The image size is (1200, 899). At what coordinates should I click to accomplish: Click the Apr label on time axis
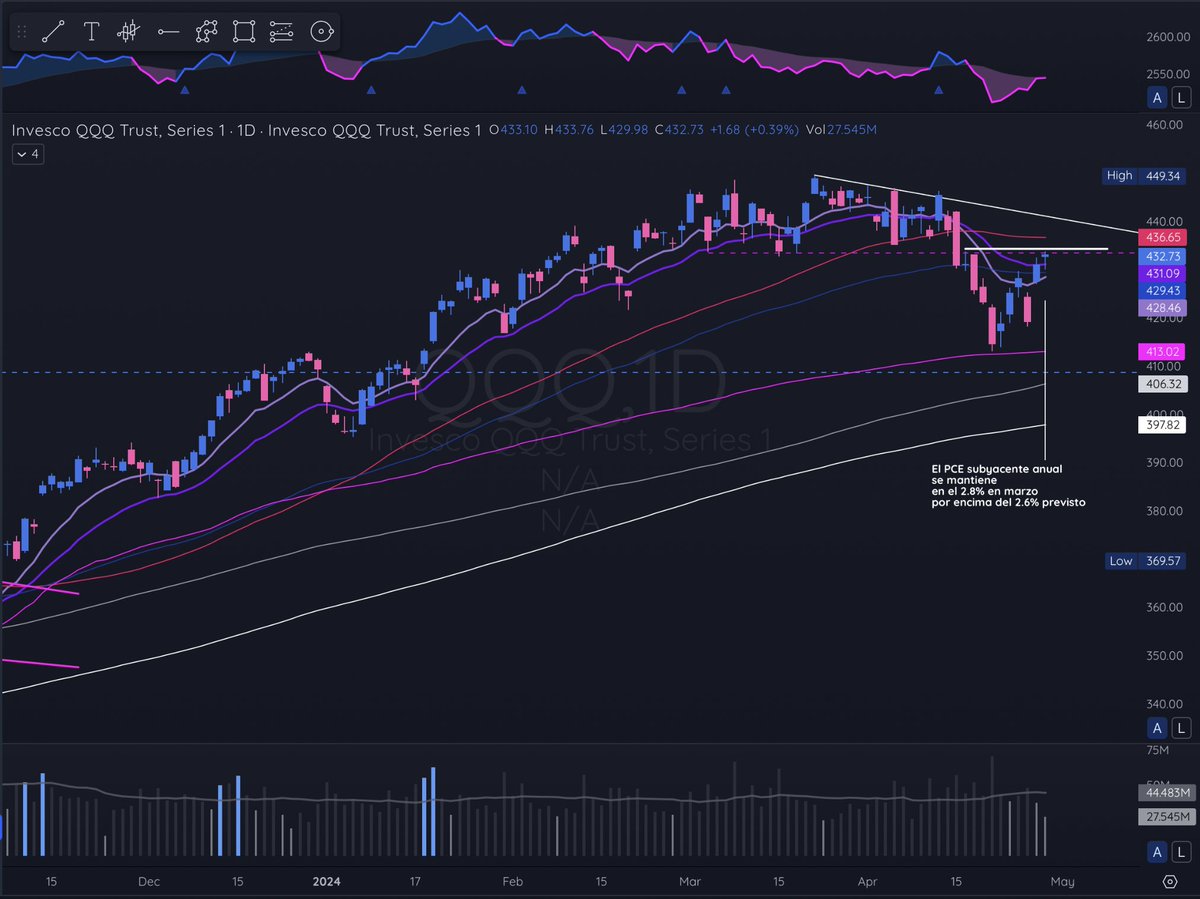(870, 882)
